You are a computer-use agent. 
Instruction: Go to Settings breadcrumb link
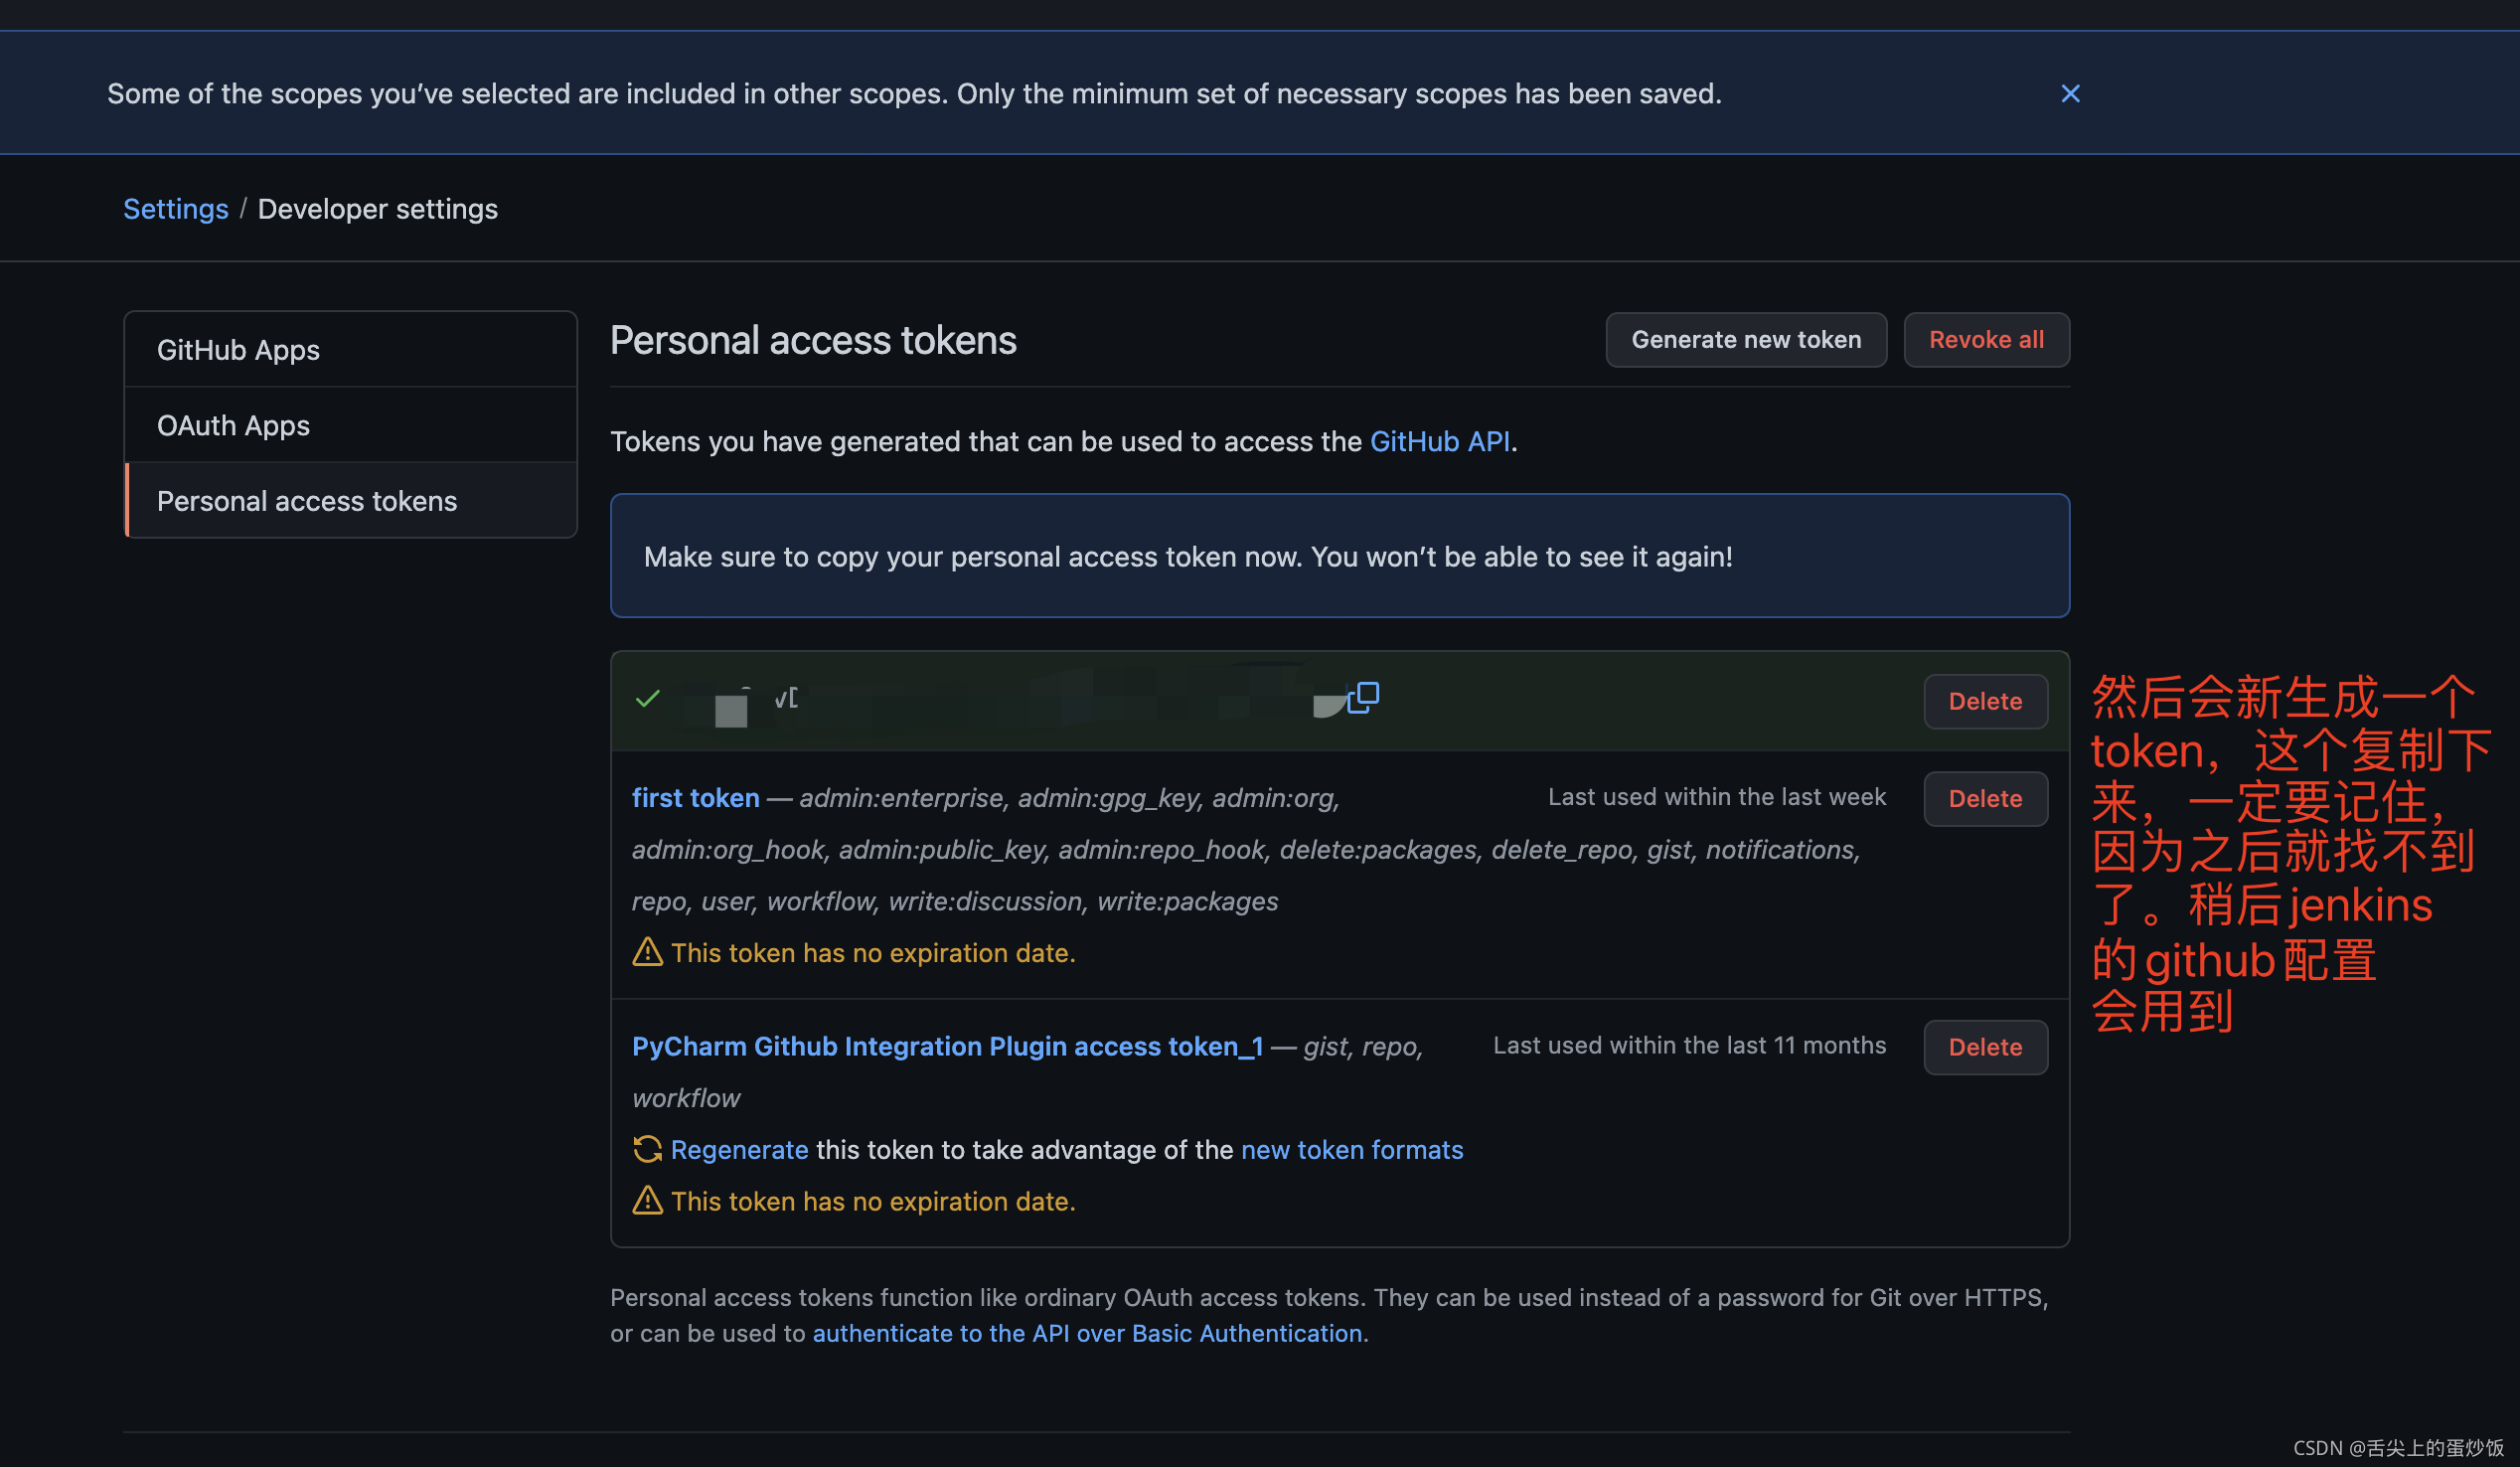[x=175, y=209]
